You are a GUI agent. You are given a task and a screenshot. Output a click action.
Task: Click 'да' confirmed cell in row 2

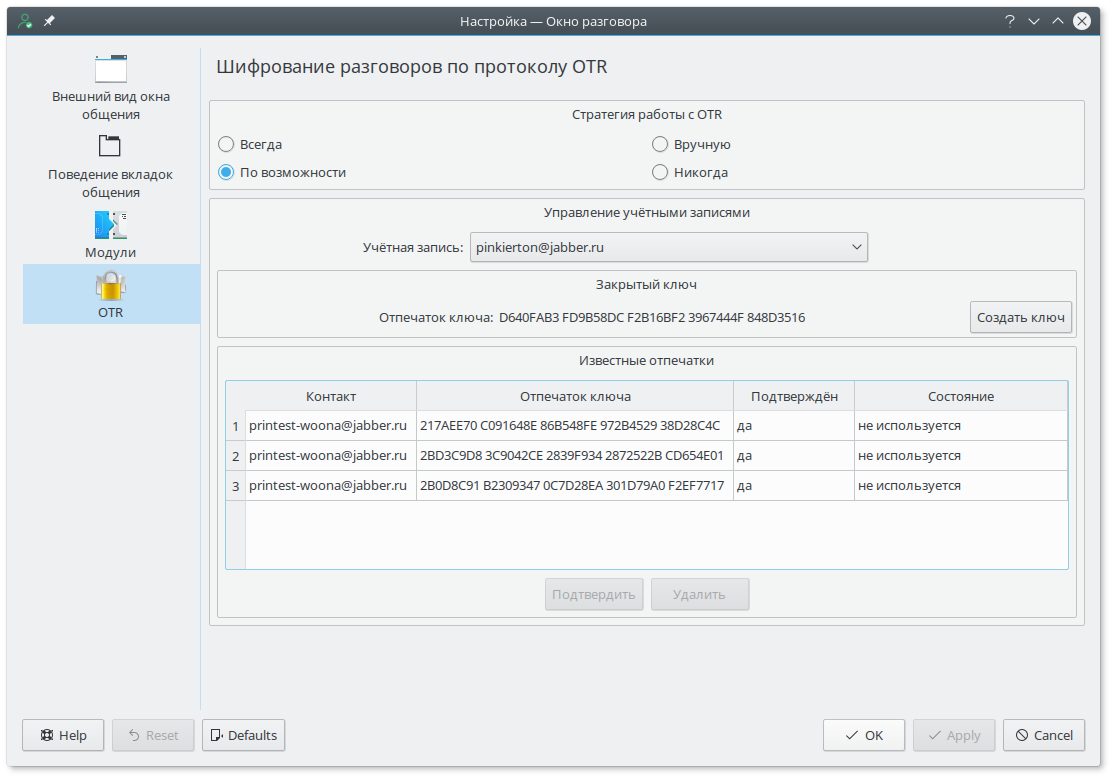click(794, 456)
